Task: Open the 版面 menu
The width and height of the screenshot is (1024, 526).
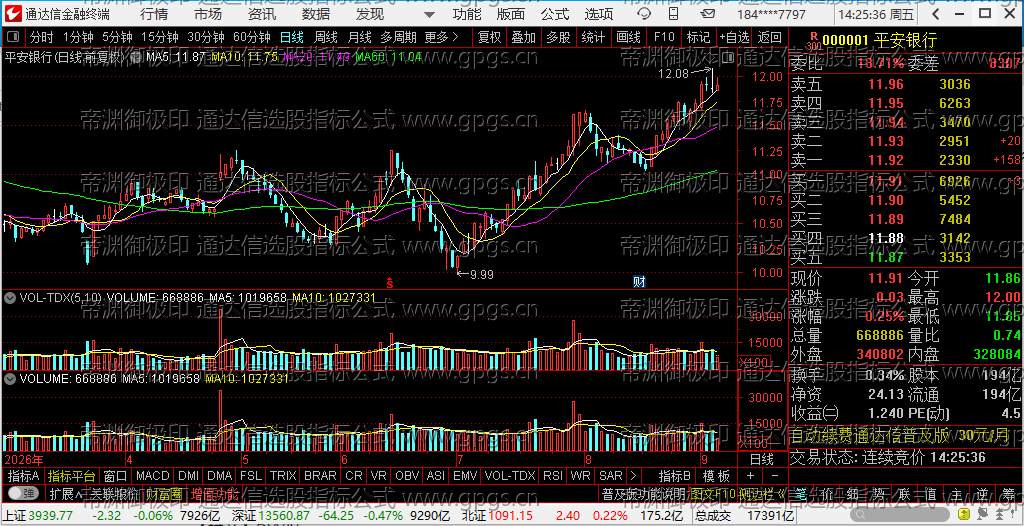Action: [511, 14]
